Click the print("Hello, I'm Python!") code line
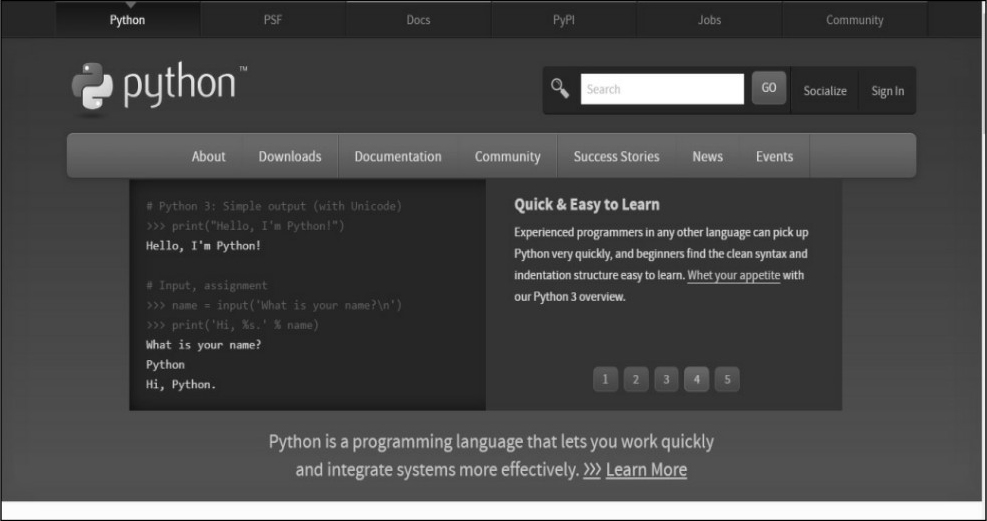Viewport: 987px width, 521px height. coord(245,226)
